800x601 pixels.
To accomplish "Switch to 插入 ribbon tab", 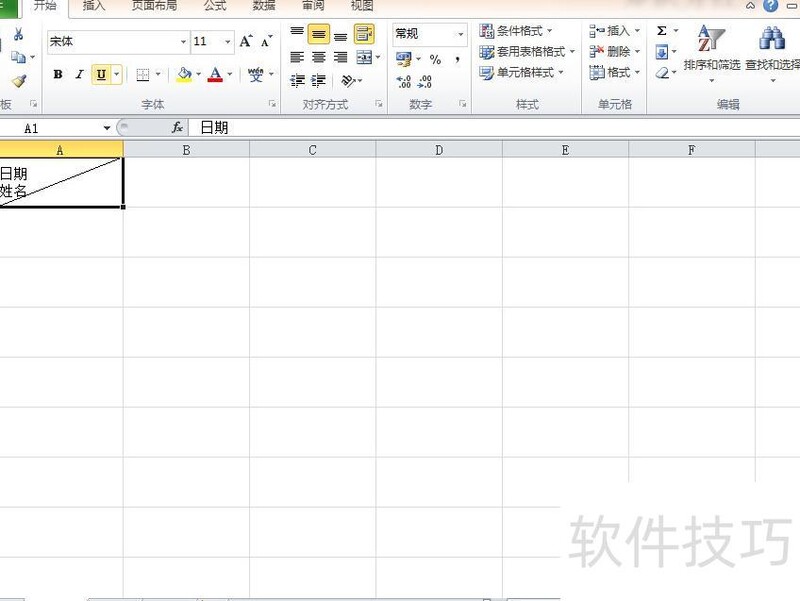I will [x=94, y=6].
